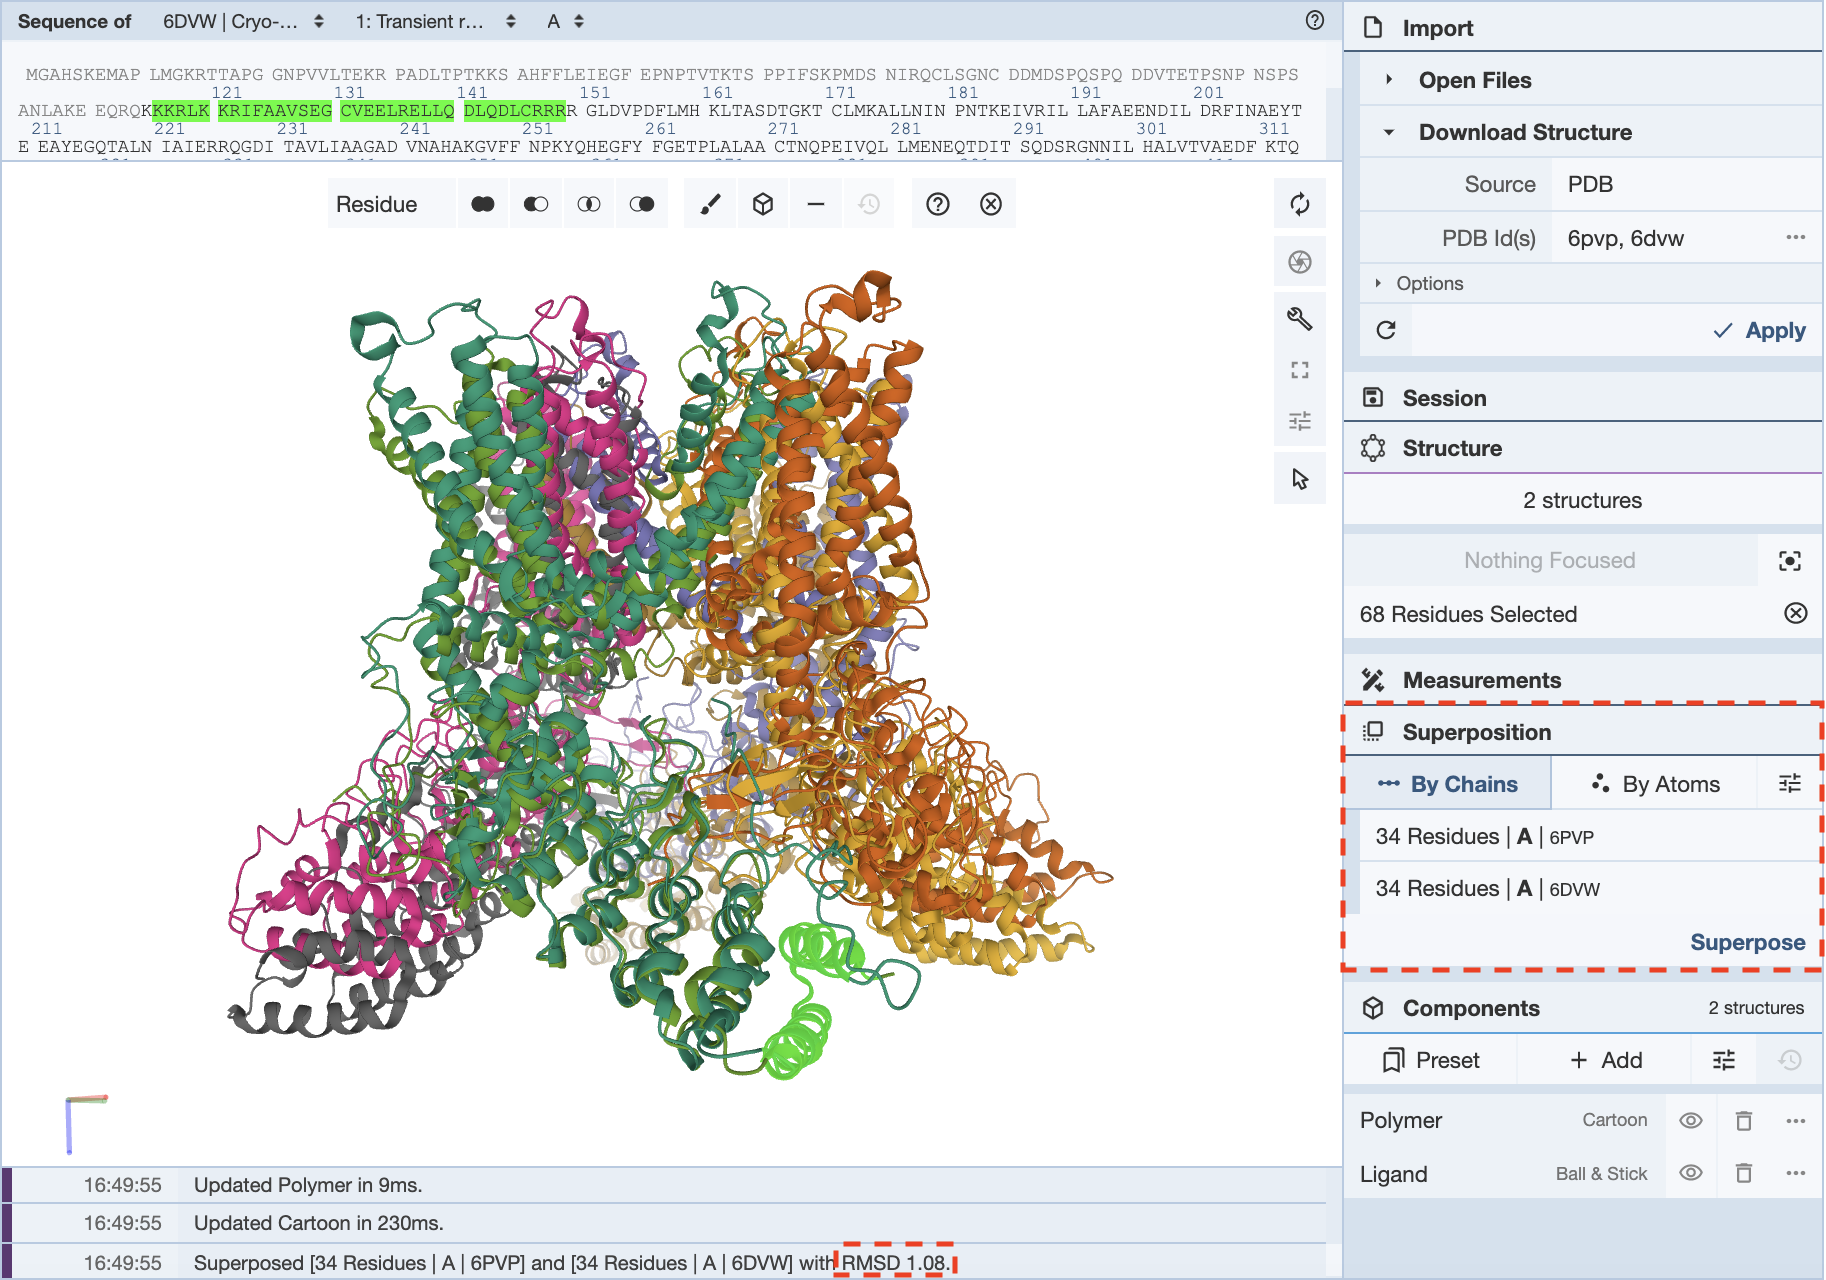Open the screenshot/snapshot aperture icon

pyautogui.click(x=1300, y=262)
